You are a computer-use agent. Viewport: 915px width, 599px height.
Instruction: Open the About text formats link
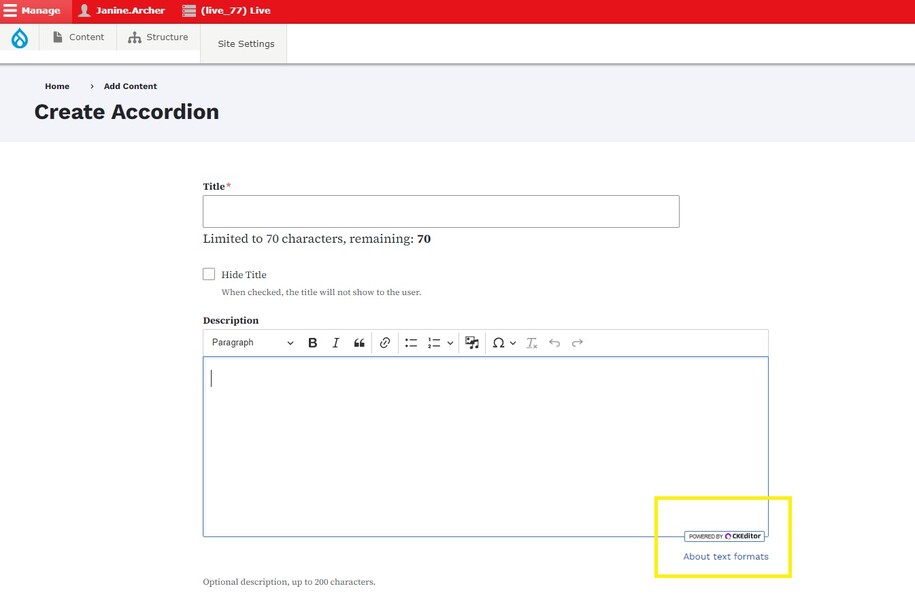pos(725,556)
